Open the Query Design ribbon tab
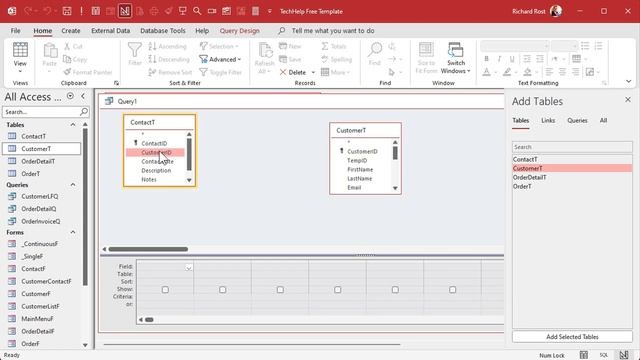 [240, 31]
